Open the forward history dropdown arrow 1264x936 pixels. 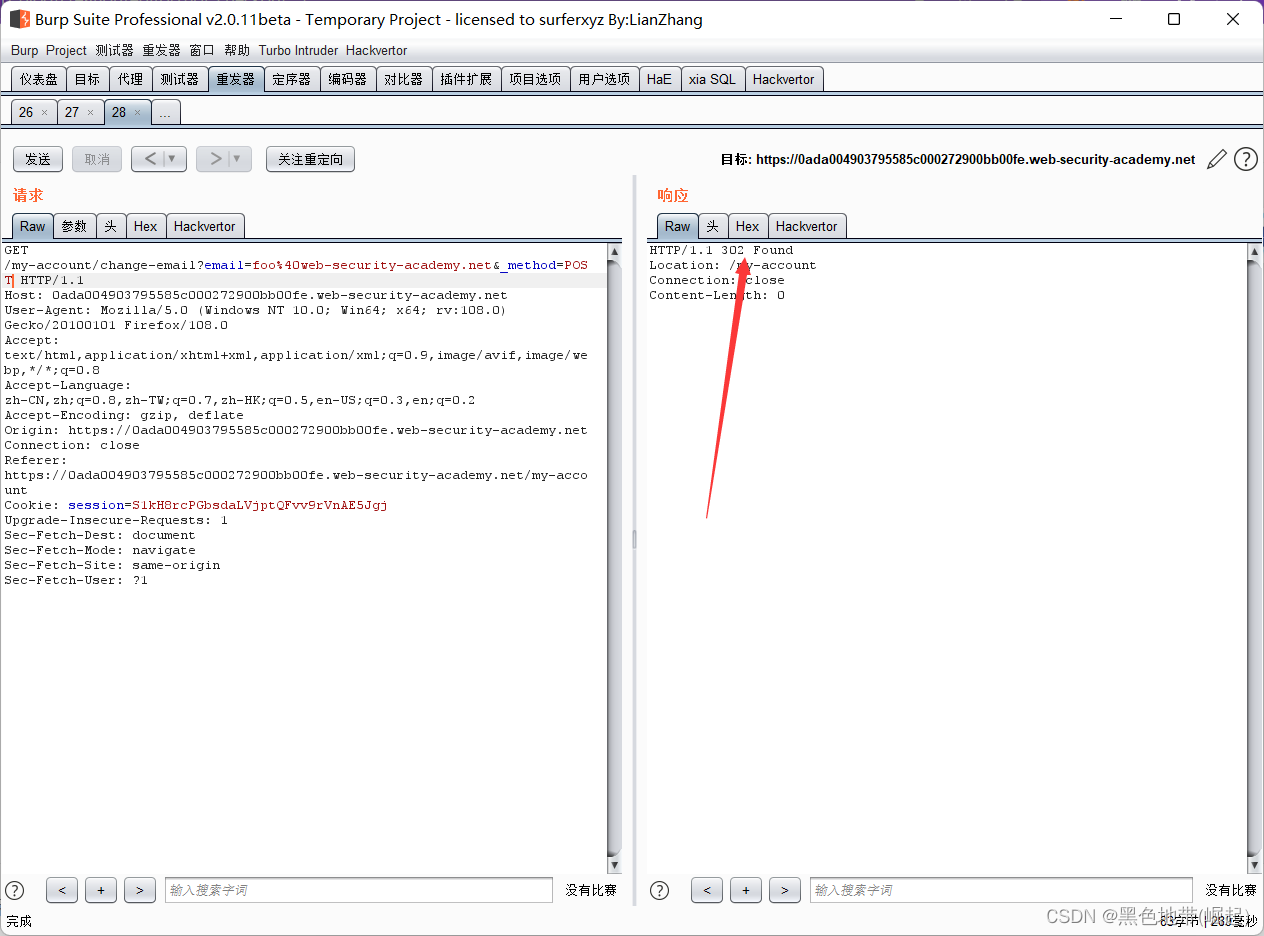(x=237, y=159)
